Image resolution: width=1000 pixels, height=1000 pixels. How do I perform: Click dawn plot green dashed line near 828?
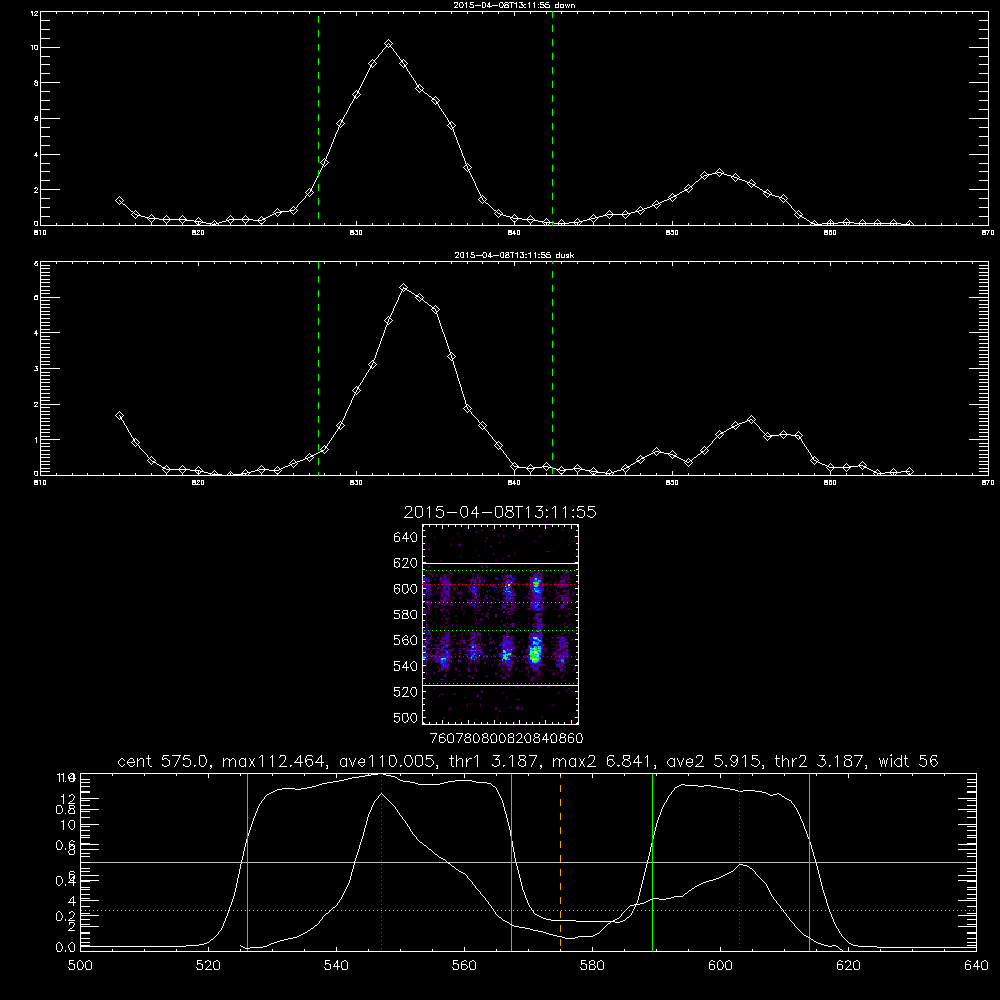point(318,118)
